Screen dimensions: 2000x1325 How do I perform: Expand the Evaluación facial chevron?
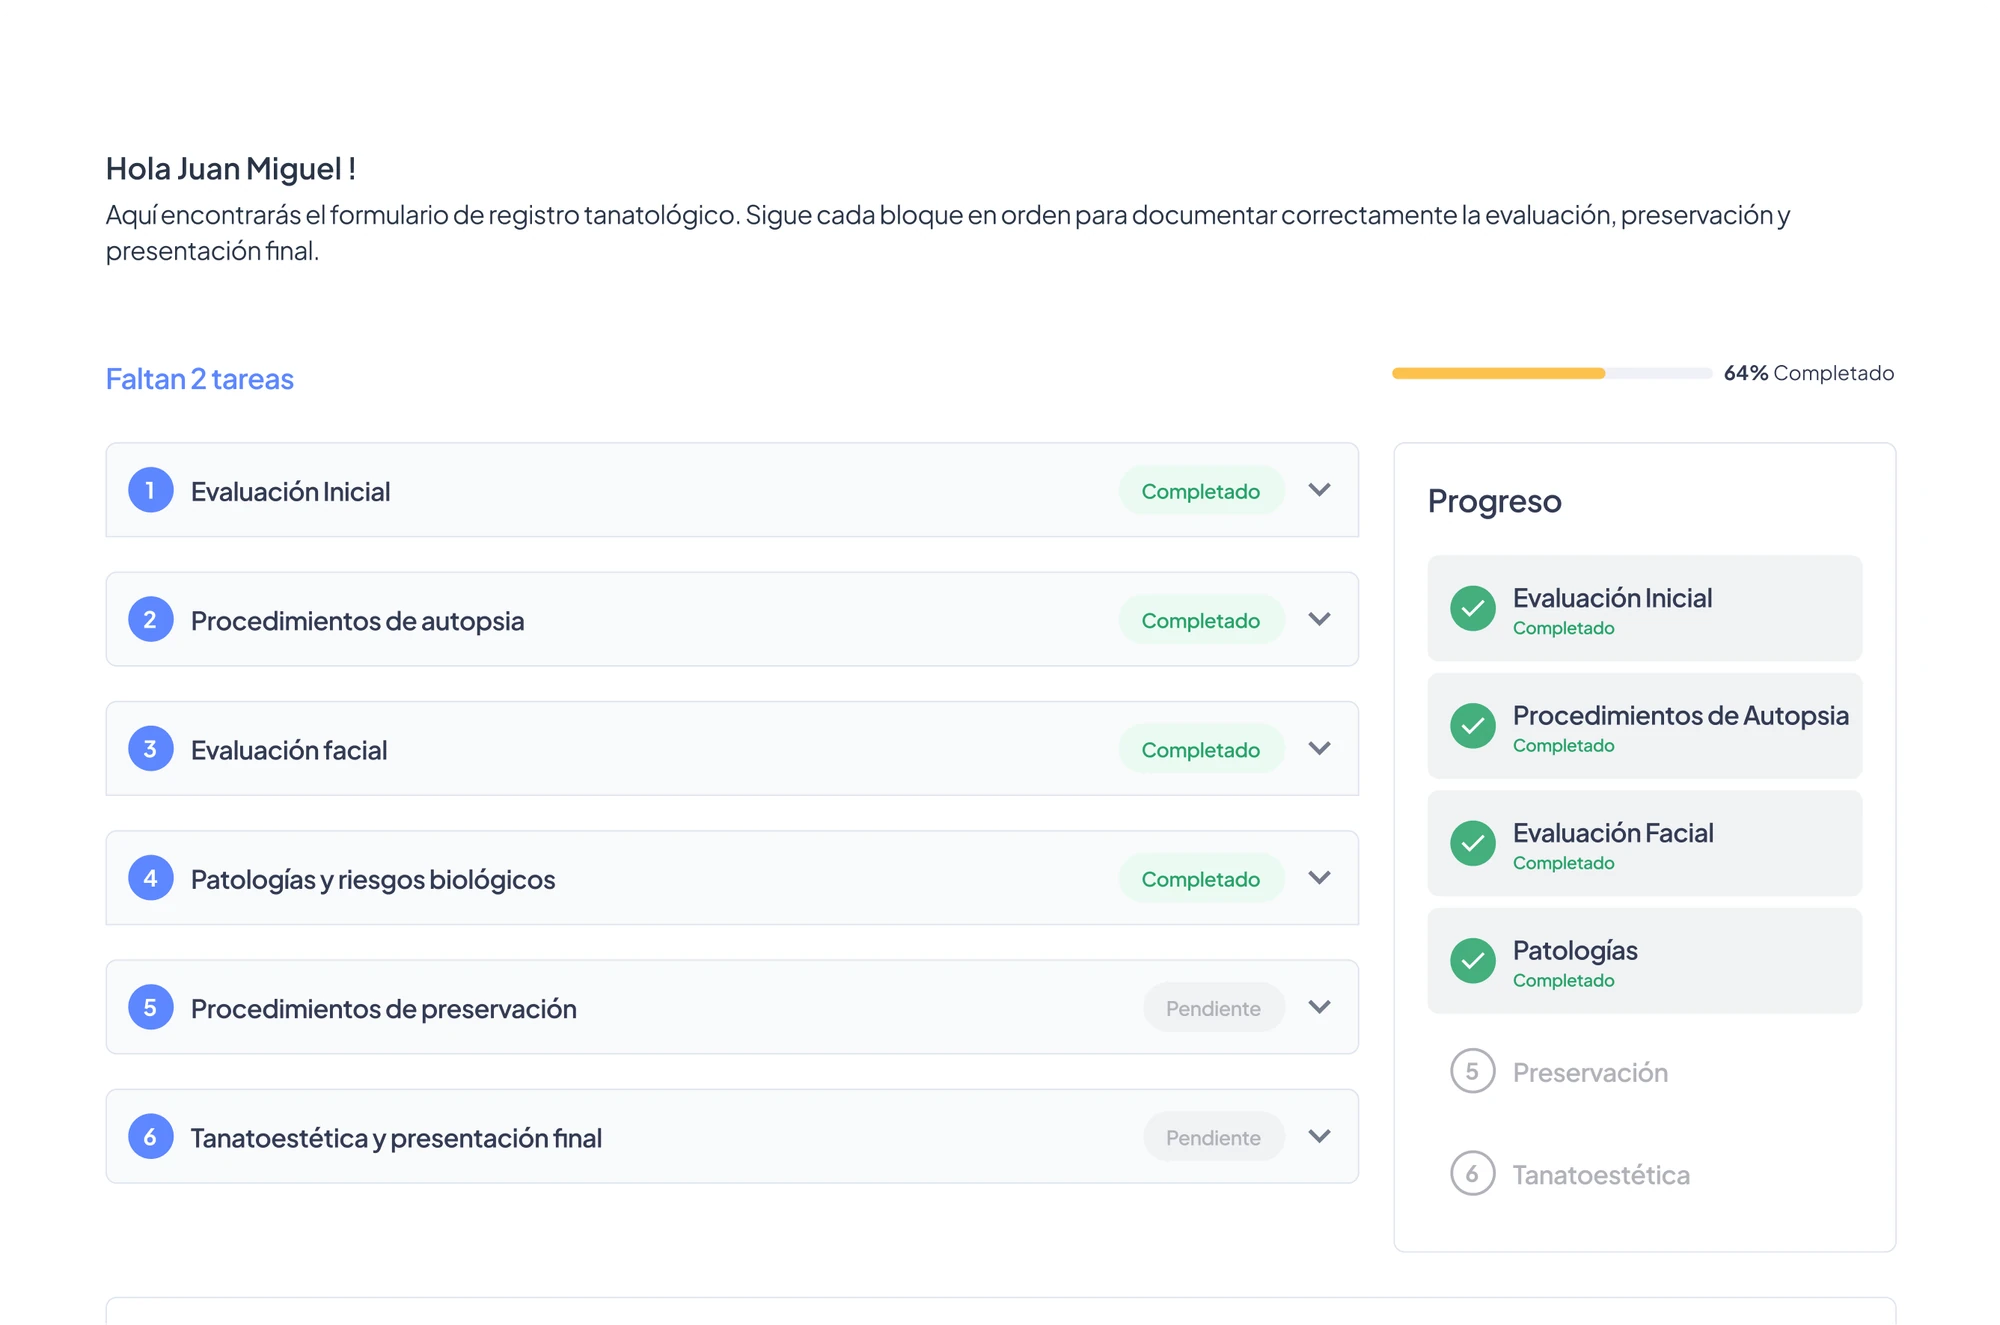(1319, 748)
